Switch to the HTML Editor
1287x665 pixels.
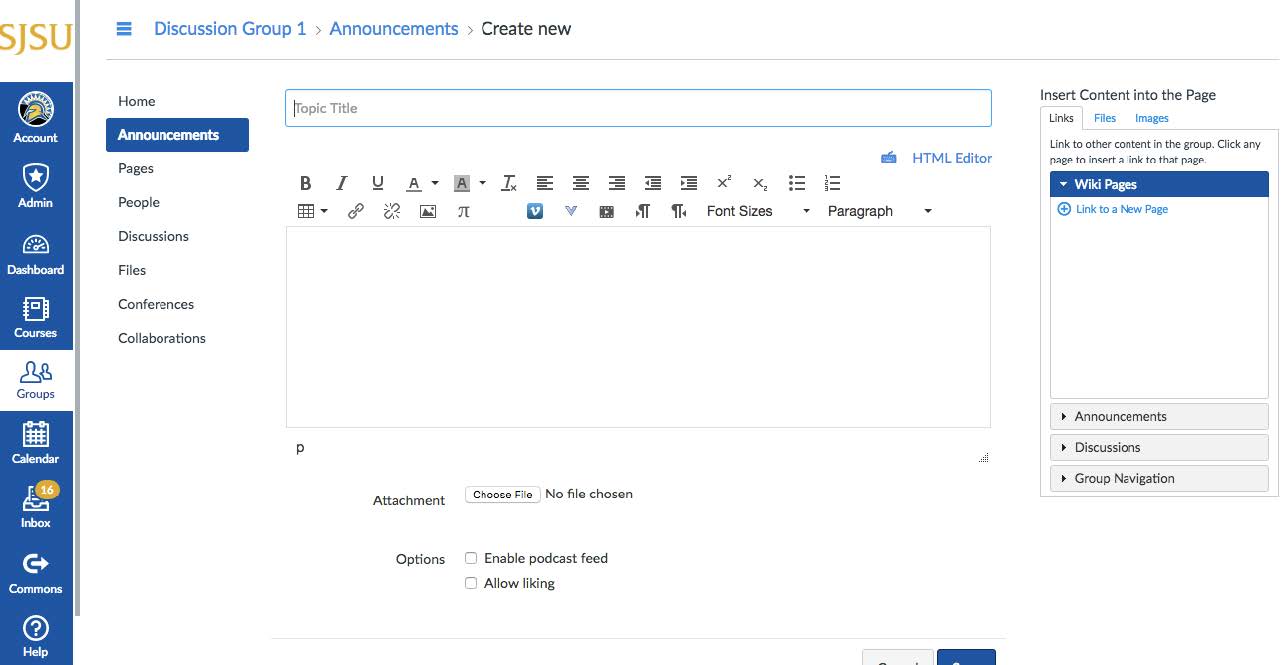[951, 158]
